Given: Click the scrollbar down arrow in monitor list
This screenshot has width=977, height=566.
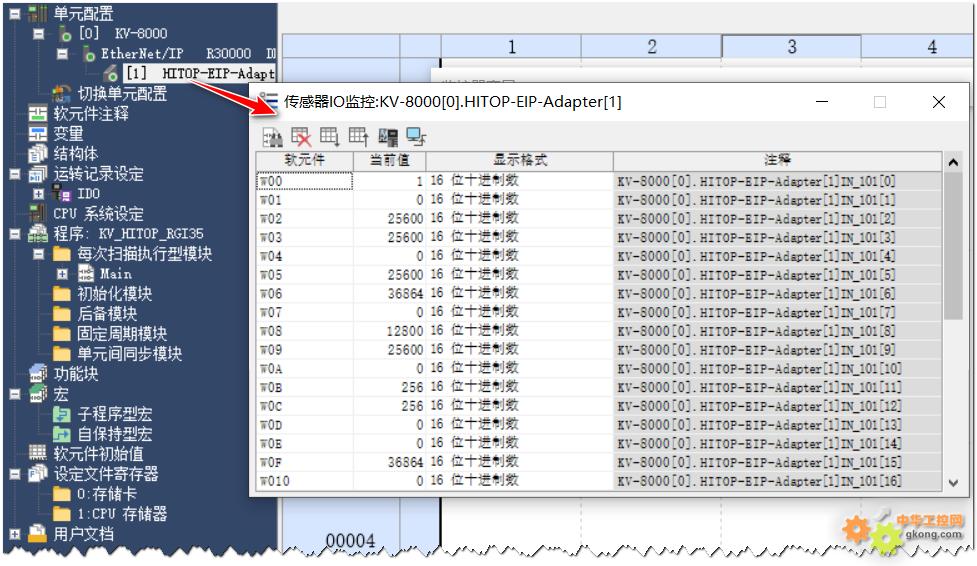Looking at the screenshot, I should coord(952,482).
